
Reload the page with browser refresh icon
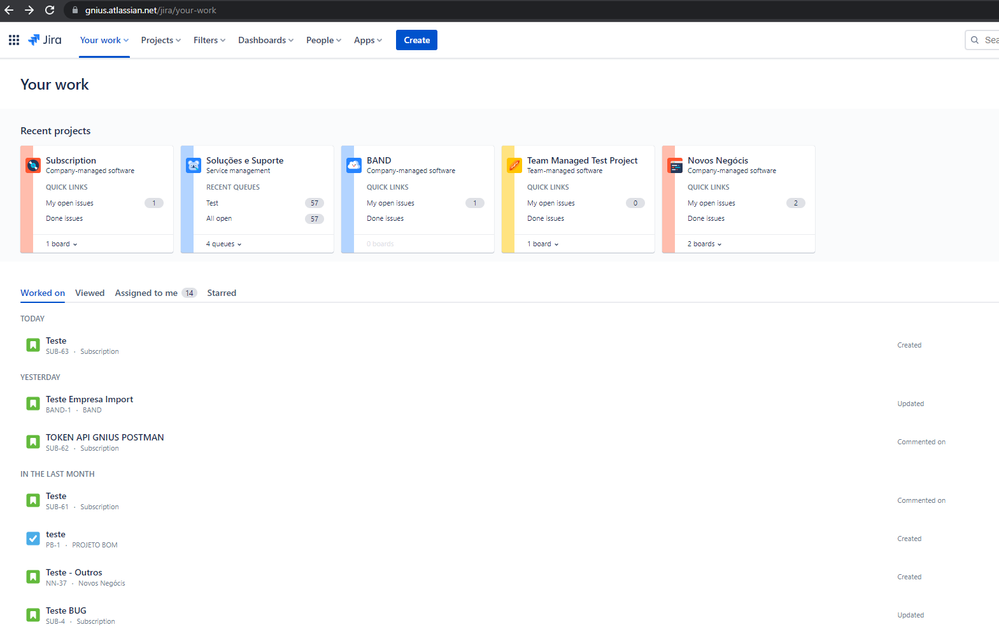50,10
